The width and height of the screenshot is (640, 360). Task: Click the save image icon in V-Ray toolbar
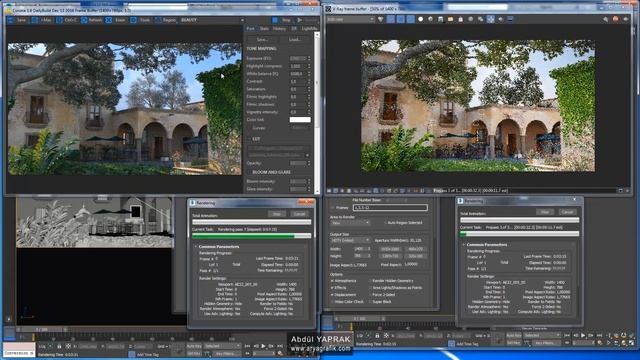pos(440,19)
